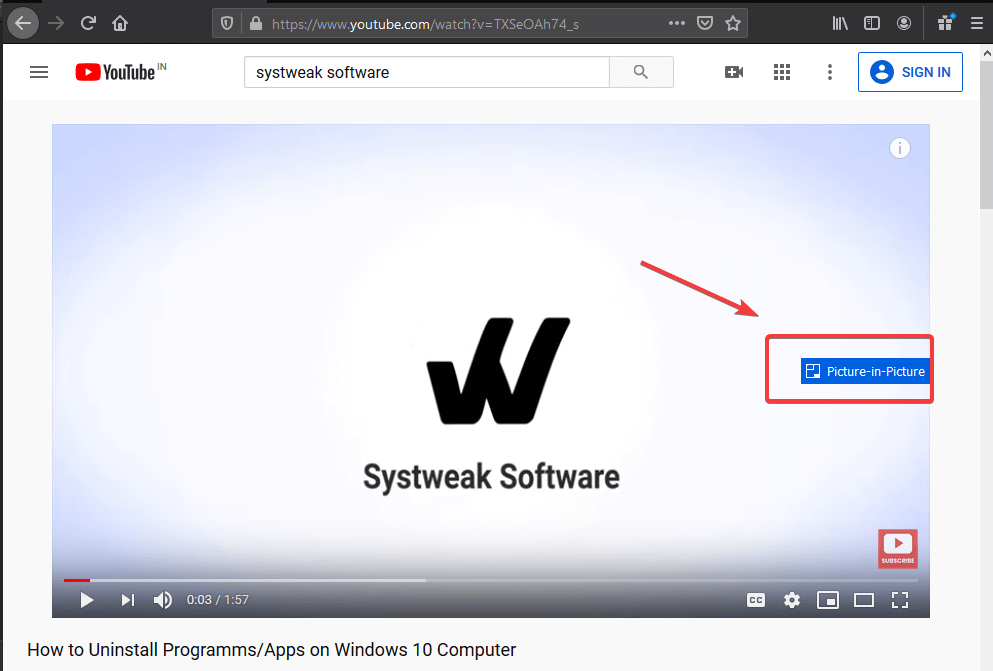Click the YouTube URL in address bar
This screenshot has height=671, width=993.
point(425,24)
